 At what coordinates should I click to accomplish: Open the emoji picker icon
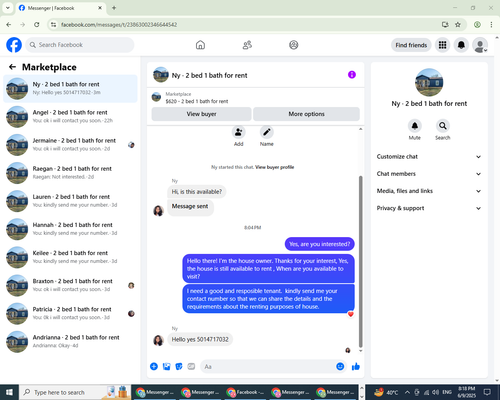(340, 367)
